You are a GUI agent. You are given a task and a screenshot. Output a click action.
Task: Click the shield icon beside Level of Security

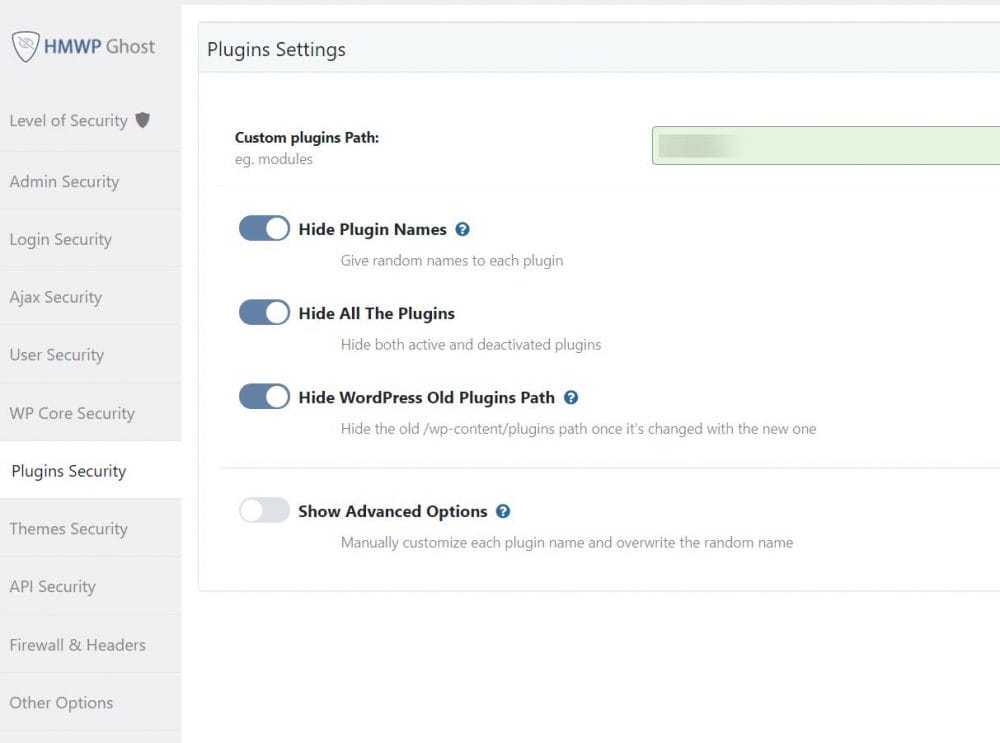(x=143, y=120)
